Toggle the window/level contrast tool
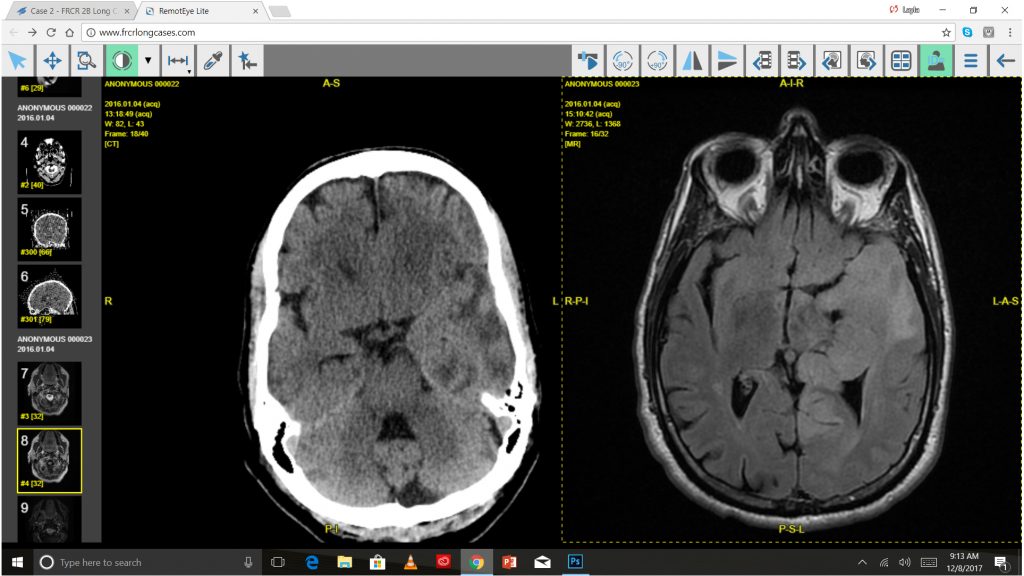This screenshot has height=576, width=1024. 121,61
